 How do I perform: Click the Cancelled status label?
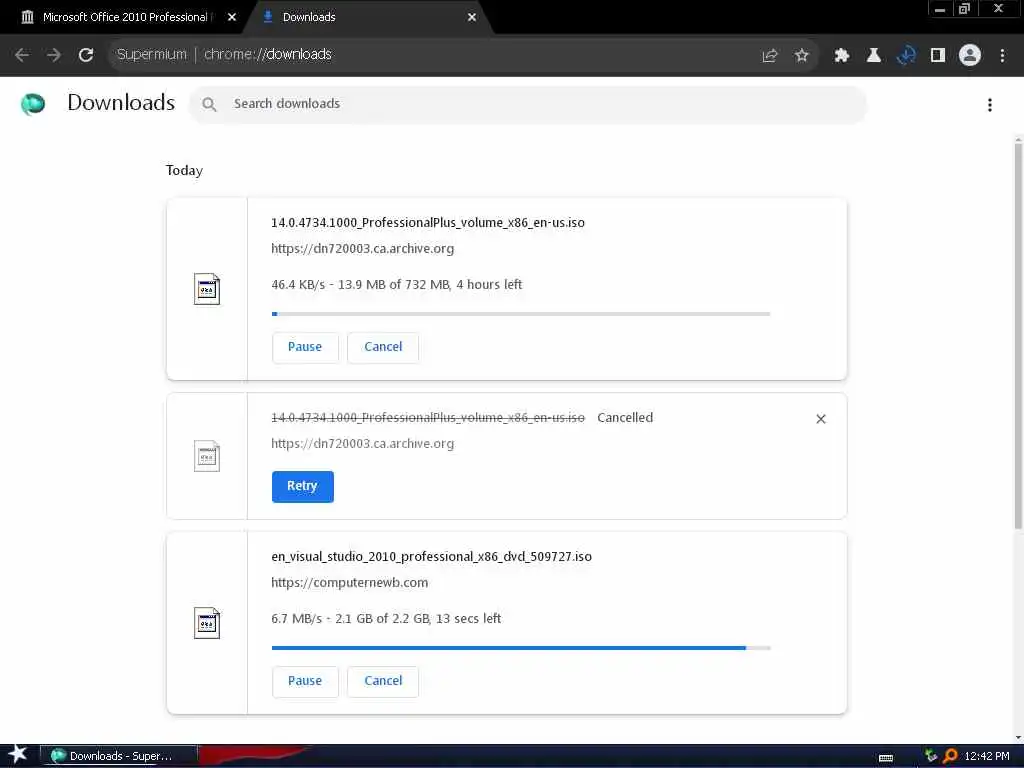coord(625,418)
